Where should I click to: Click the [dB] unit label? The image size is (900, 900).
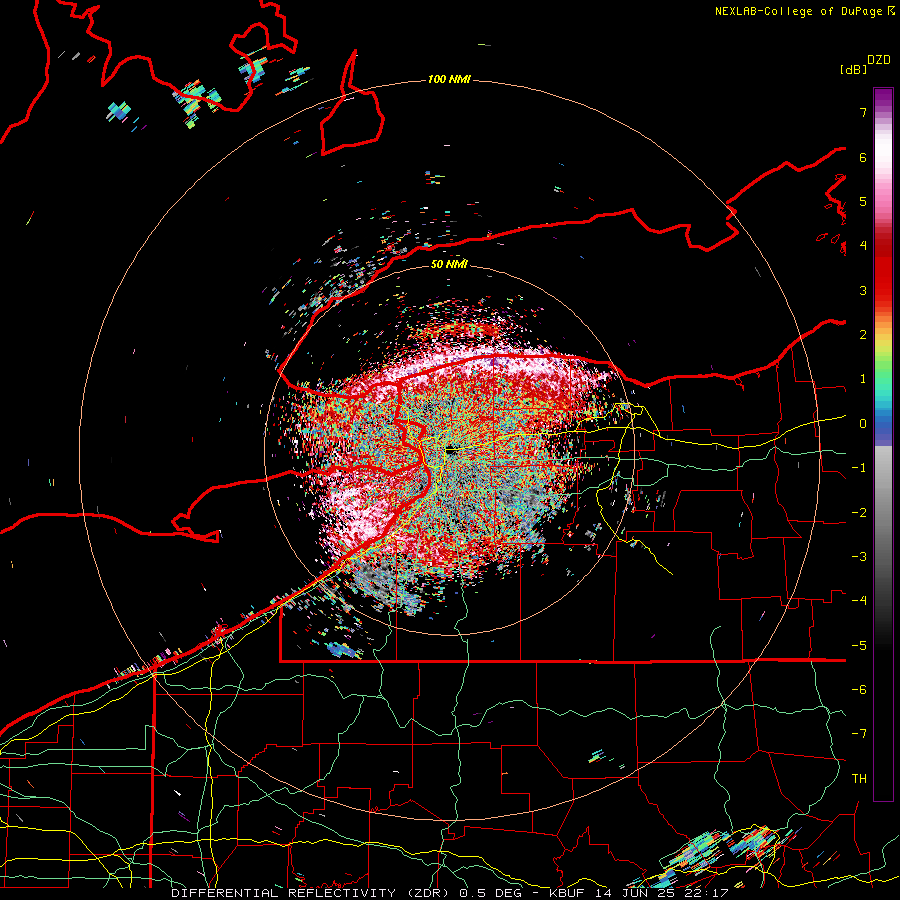click(x=854, y=69)
